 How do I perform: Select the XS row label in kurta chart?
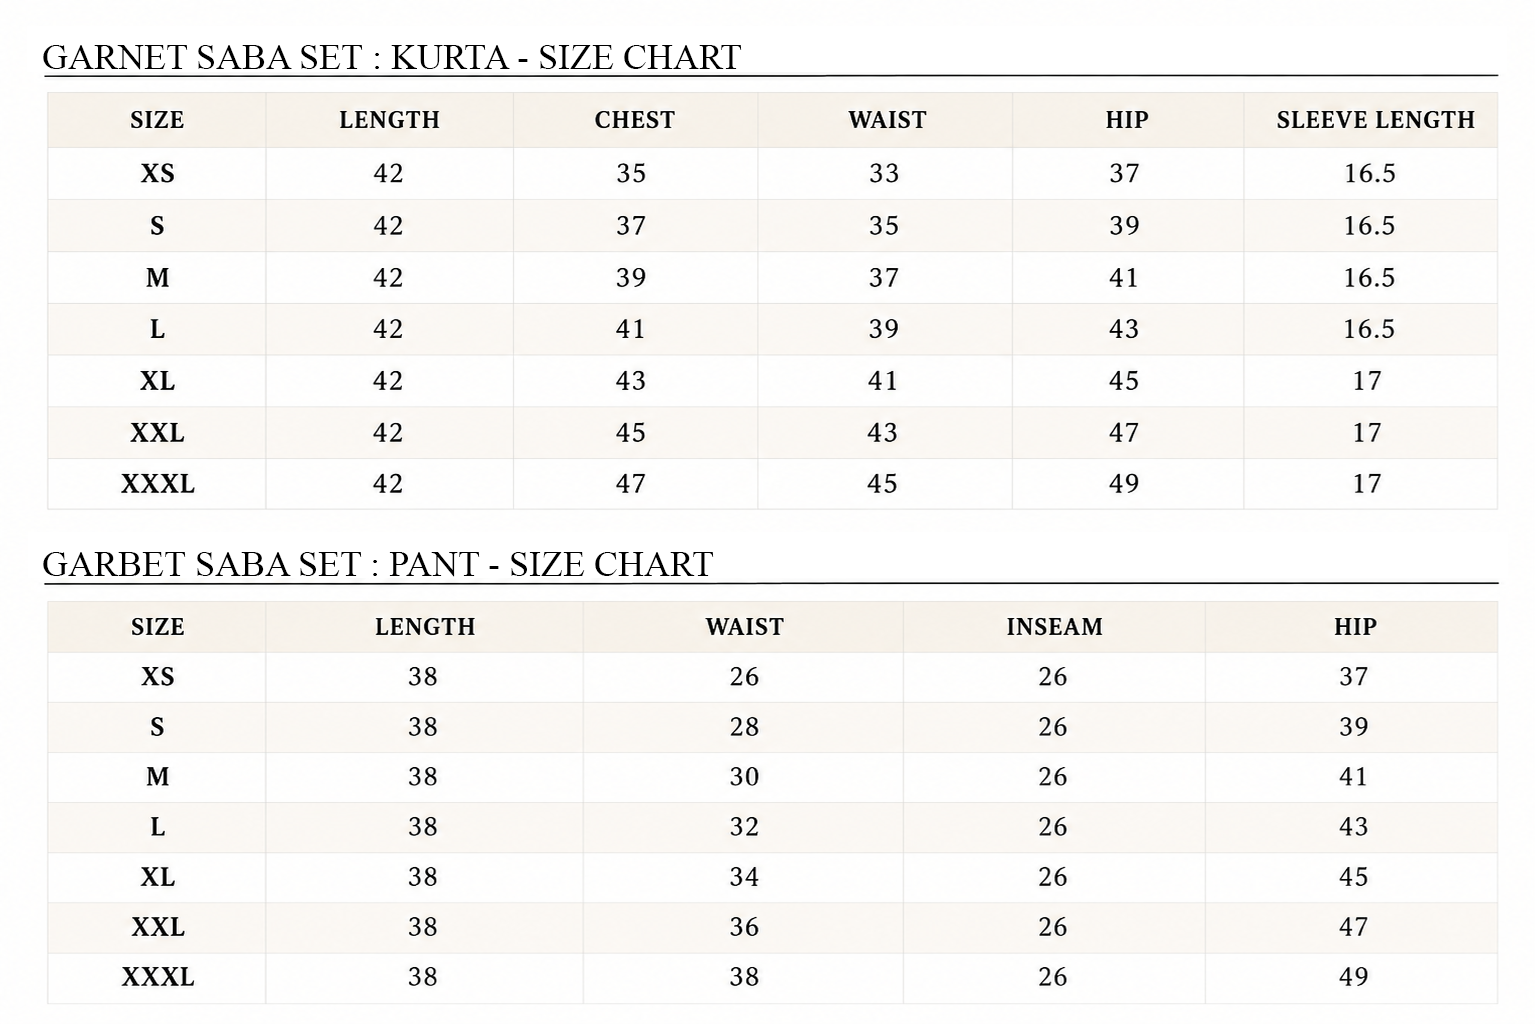pos(157,174)
